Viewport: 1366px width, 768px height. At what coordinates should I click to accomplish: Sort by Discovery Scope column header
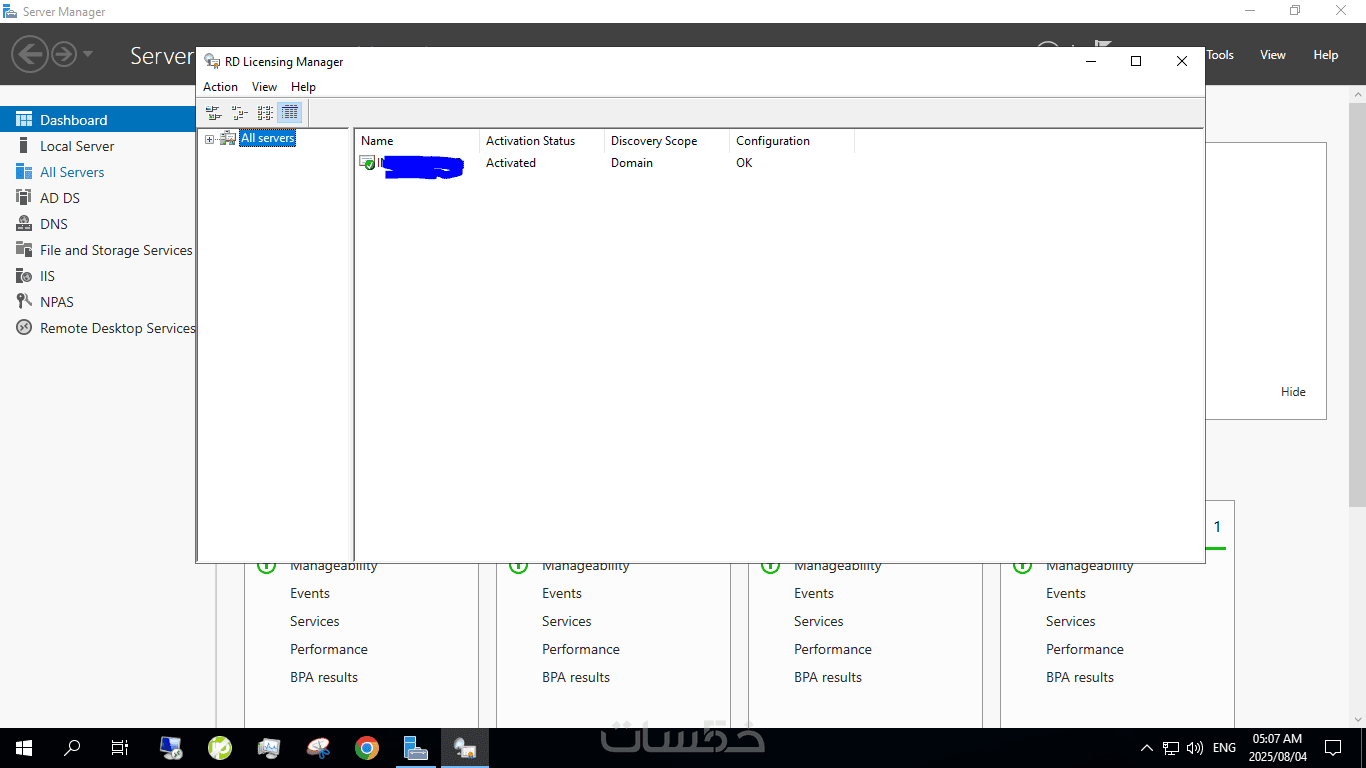coord(667,141)
